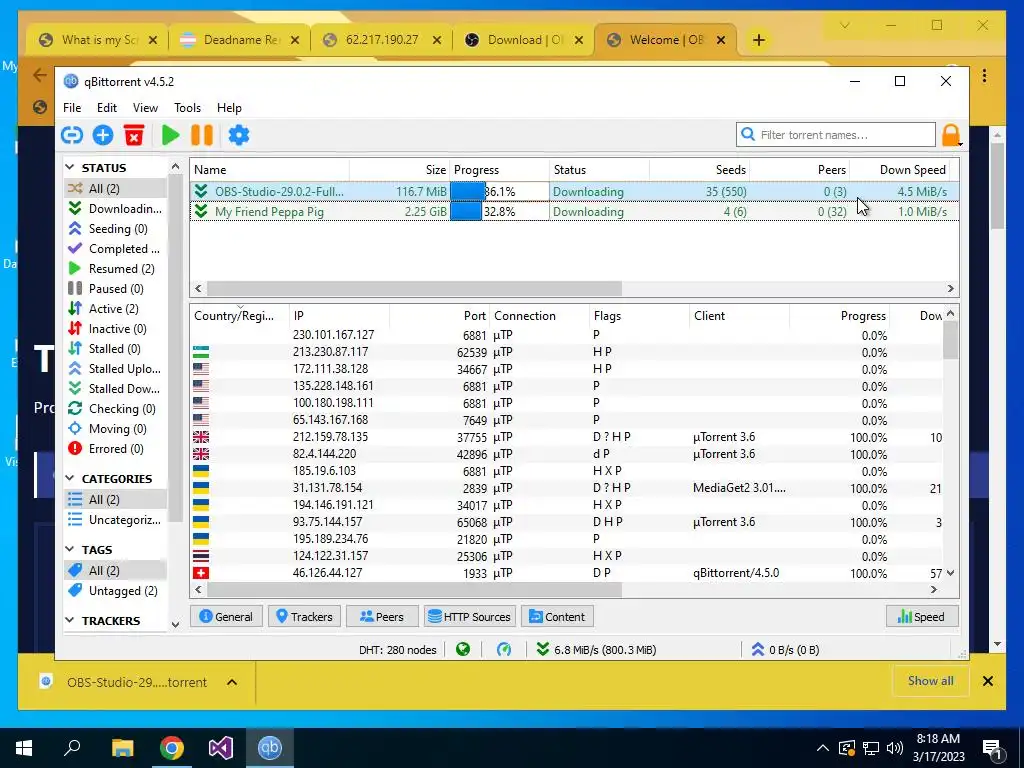Screen dimensions: 1024x768
Task: Open Options via the blue gear icon
Action: [x=239, y=135]
